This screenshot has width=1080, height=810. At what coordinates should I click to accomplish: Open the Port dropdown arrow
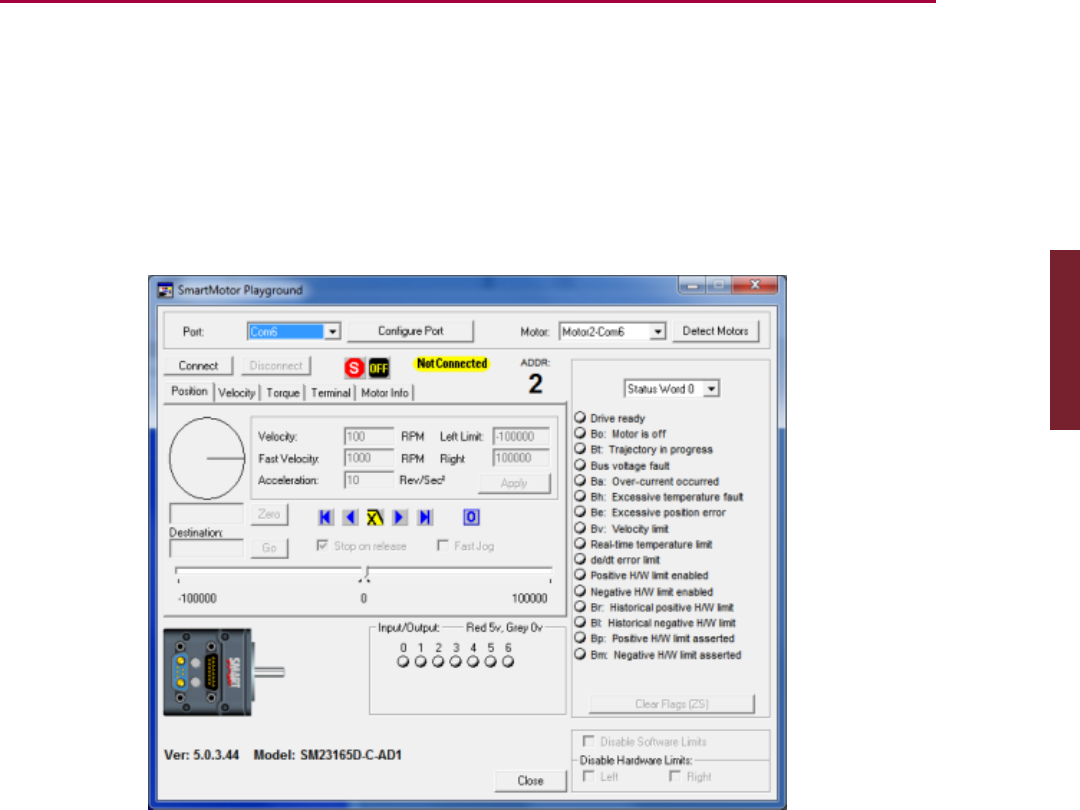[333, 331]
